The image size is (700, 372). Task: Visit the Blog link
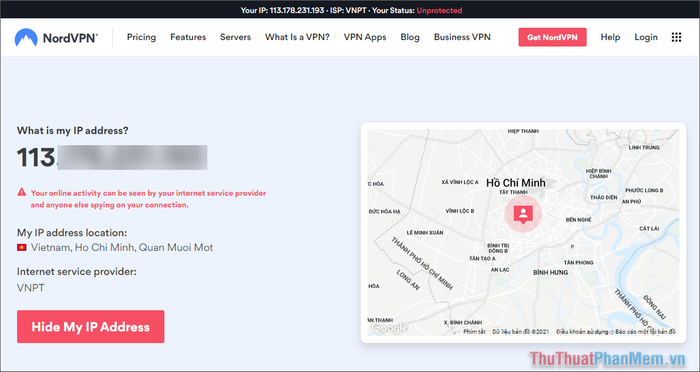[x=410, y=37]
